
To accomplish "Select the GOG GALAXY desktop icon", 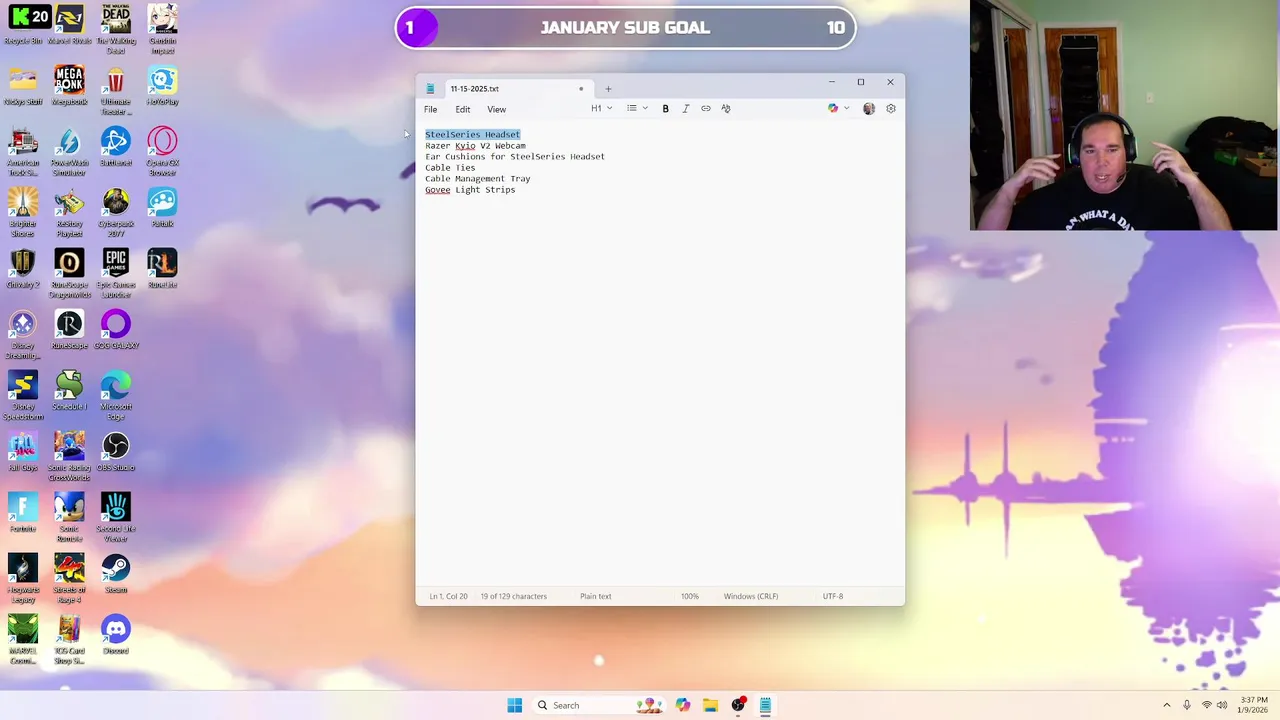I will tap(116, 331).
